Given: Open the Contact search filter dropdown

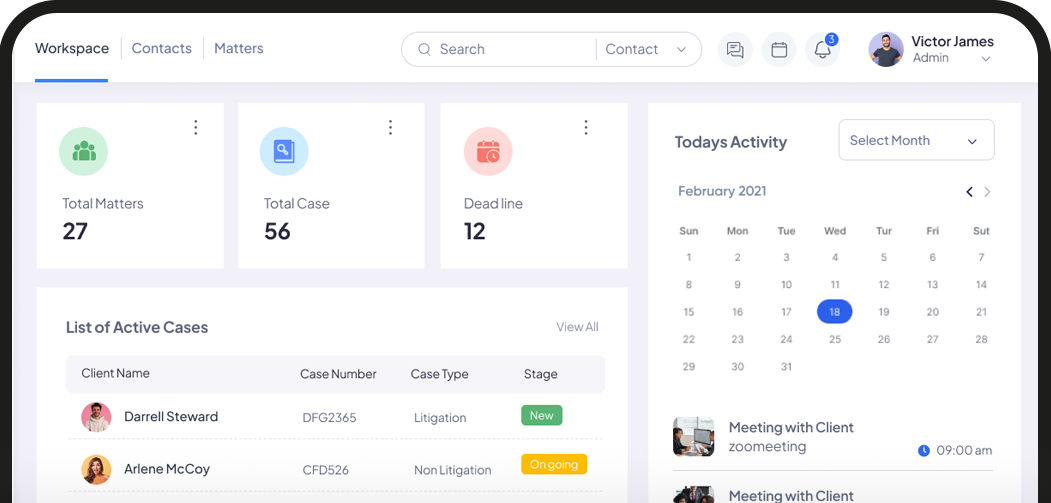Looking at the screenshot, I should coord(645,49).
